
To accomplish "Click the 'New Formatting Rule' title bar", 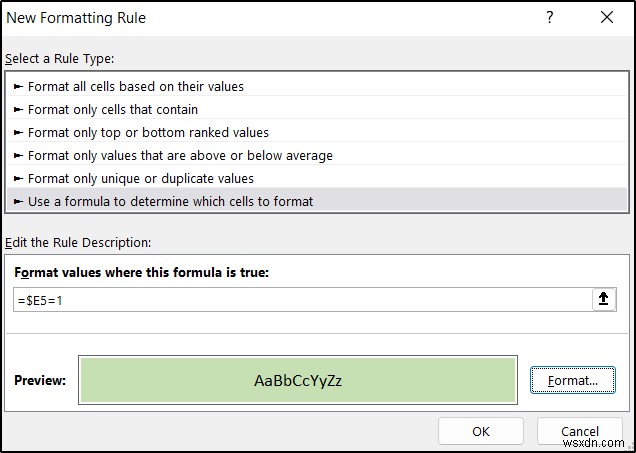I will 250,18.
